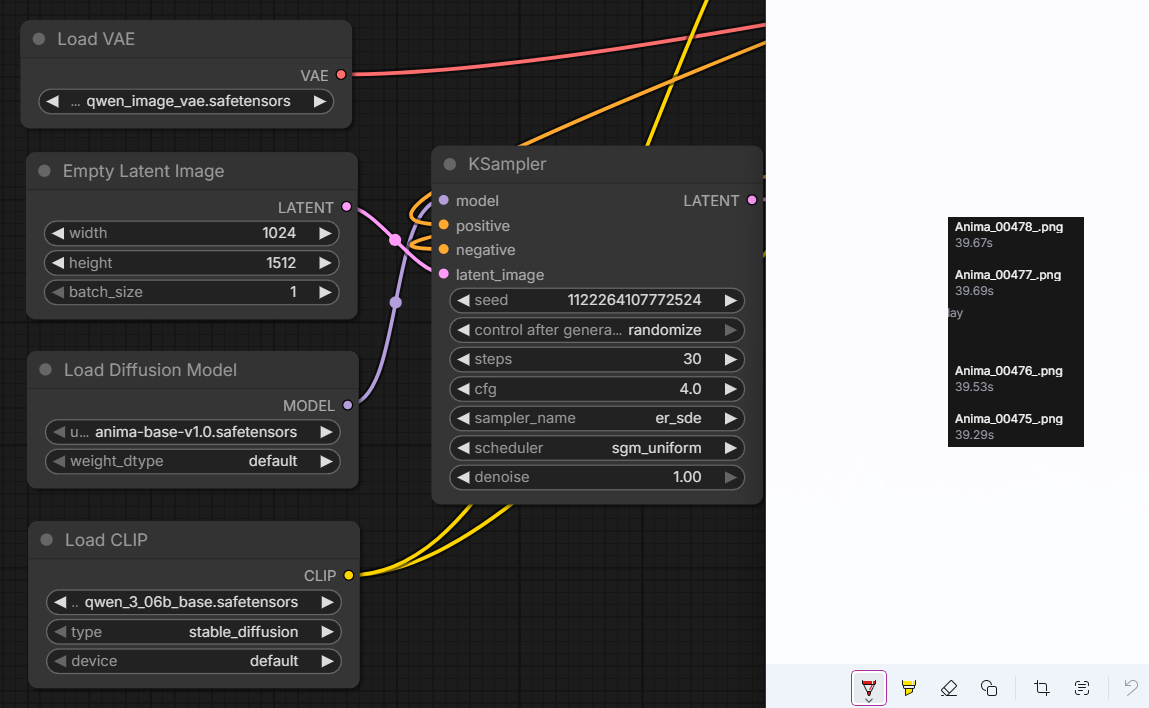Click the KSampler model input connector
This screenshot has height=708, width=1149.
(x=443, y=200)
